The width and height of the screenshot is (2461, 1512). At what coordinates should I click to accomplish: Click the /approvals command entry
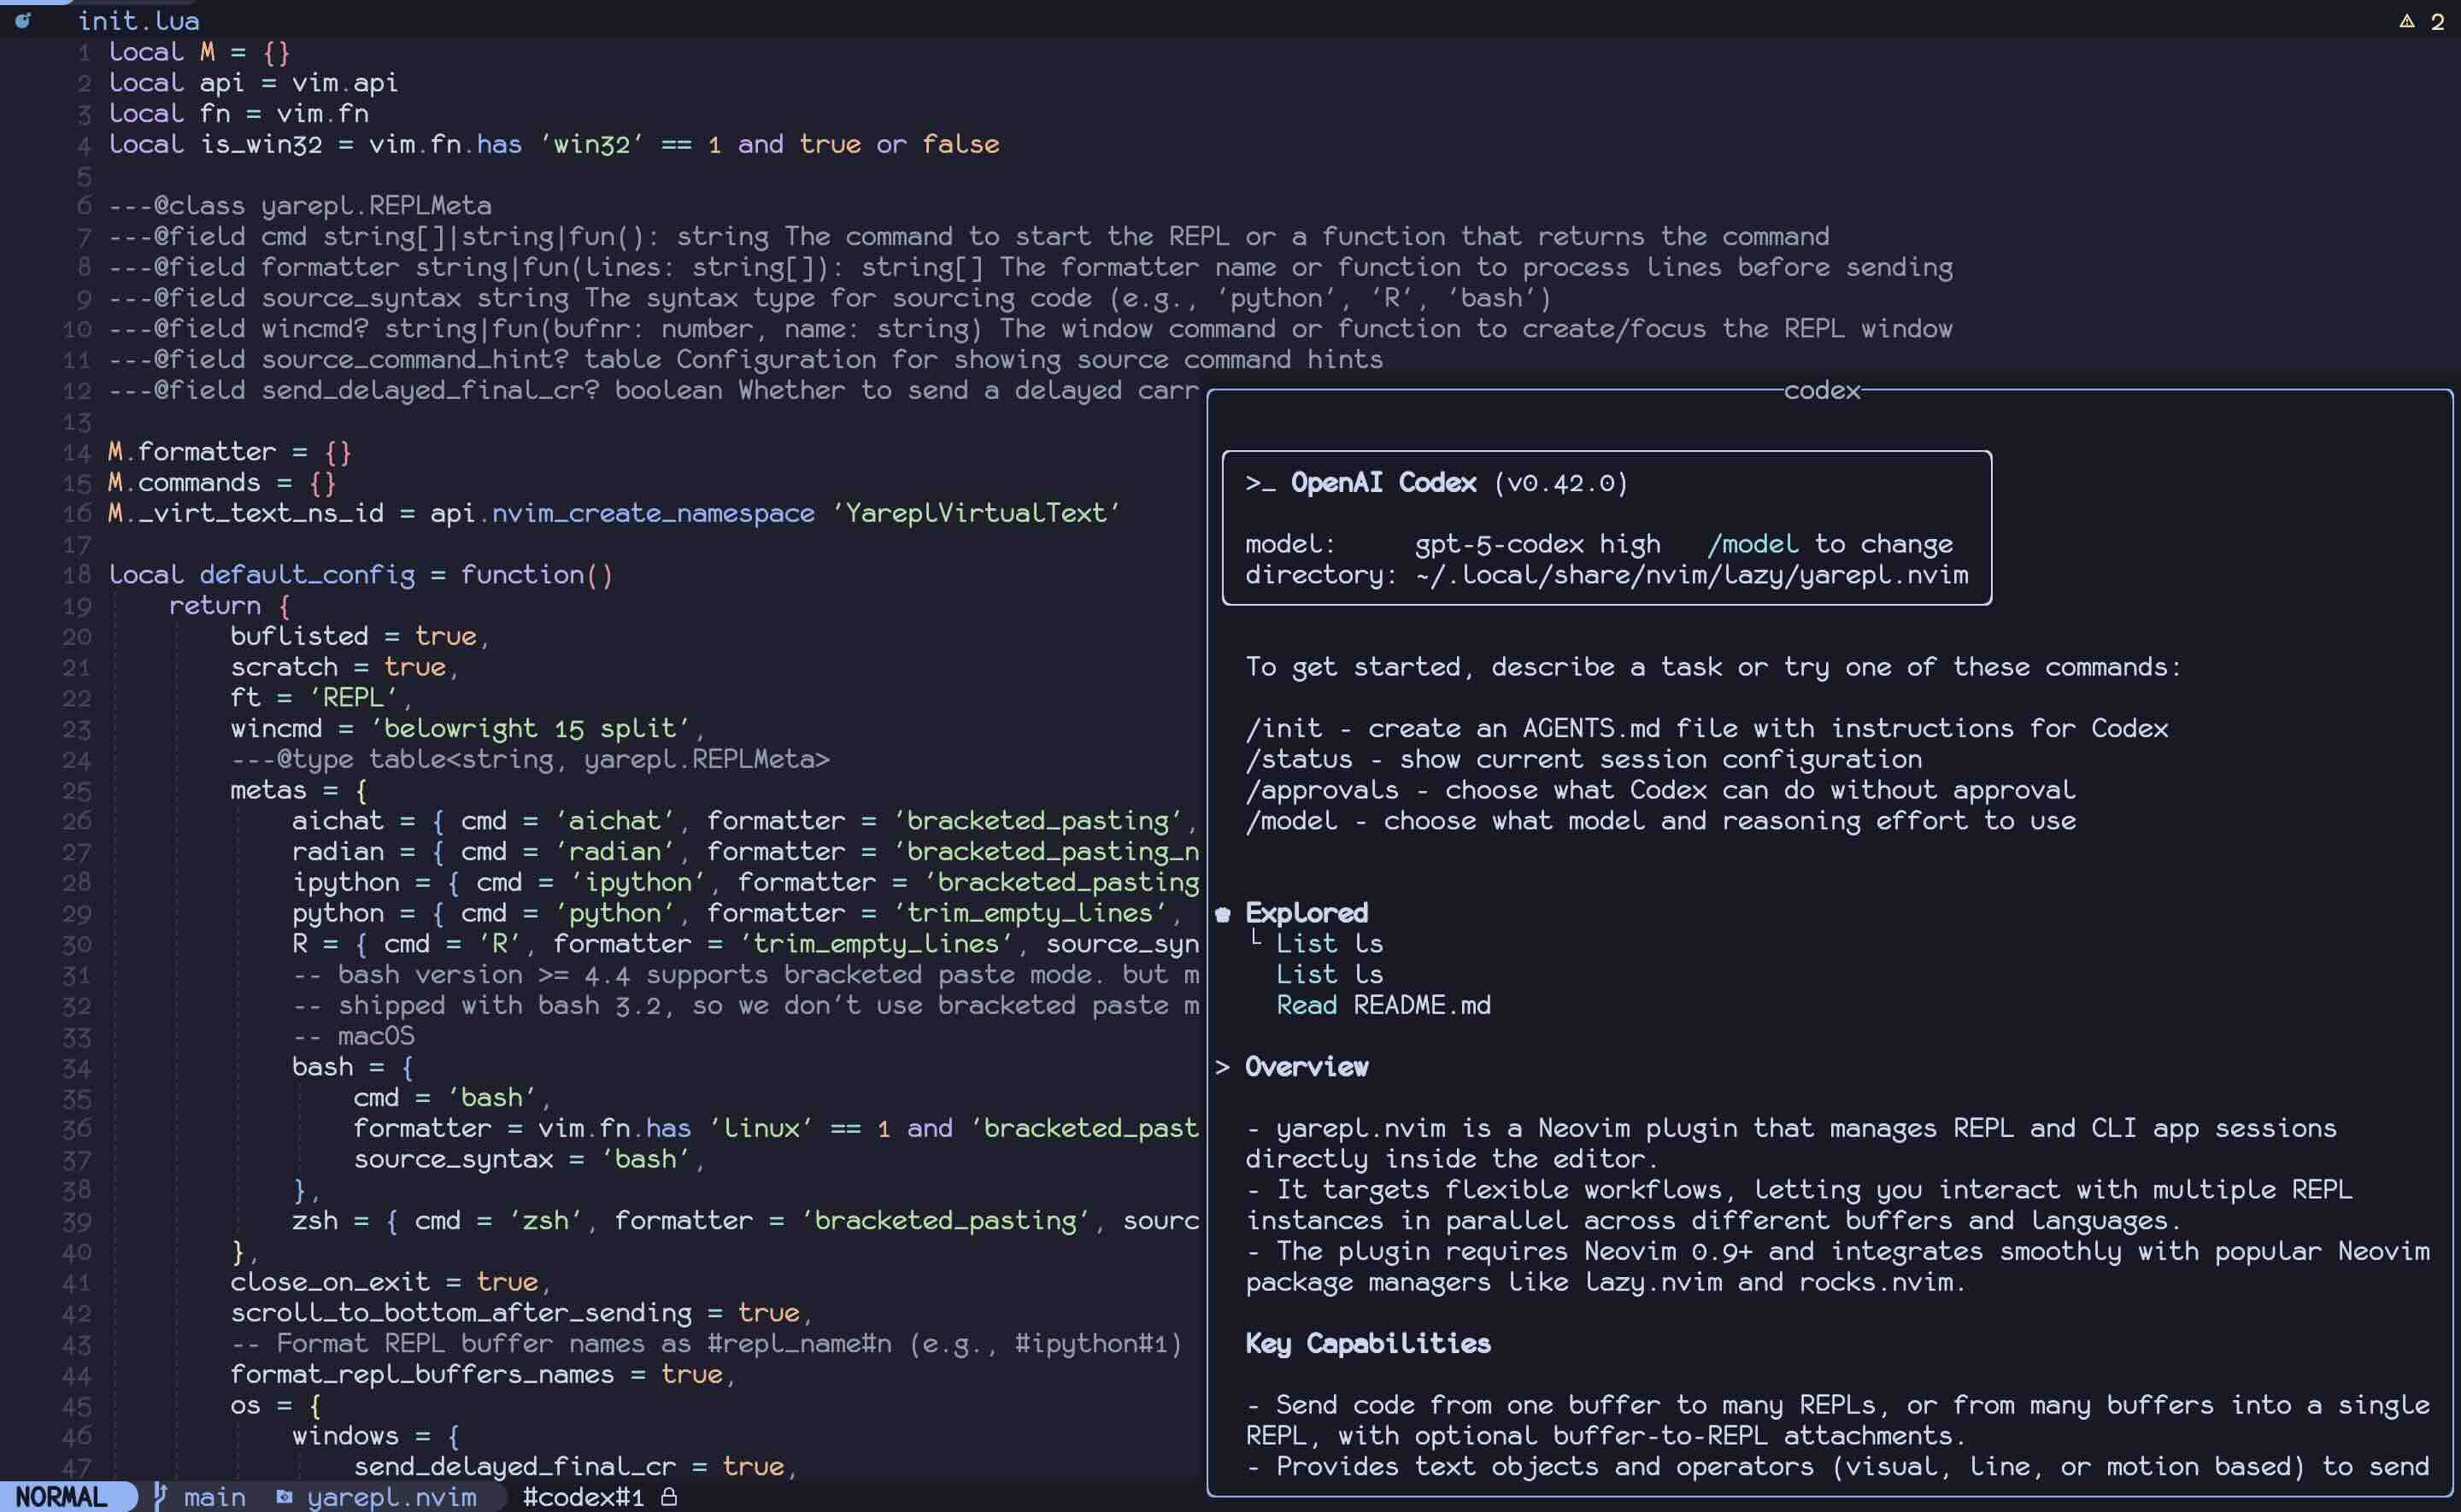click(1321, 790)
